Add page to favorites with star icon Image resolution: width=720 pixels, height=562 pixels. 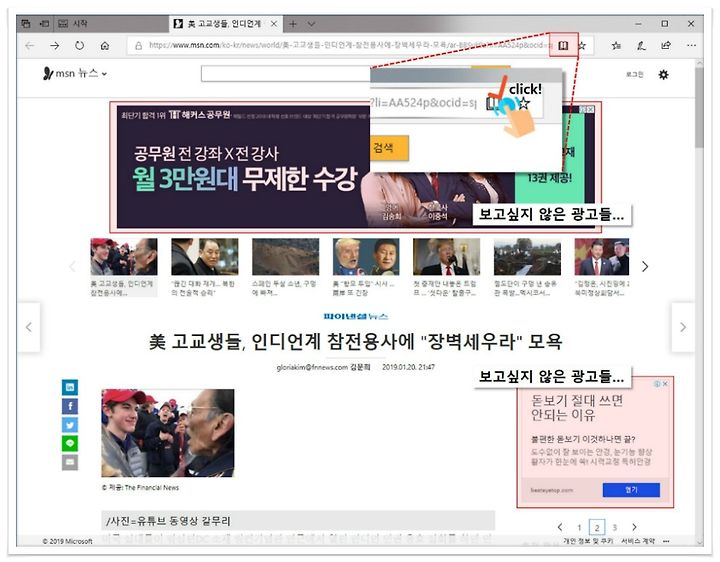[582, 45]
